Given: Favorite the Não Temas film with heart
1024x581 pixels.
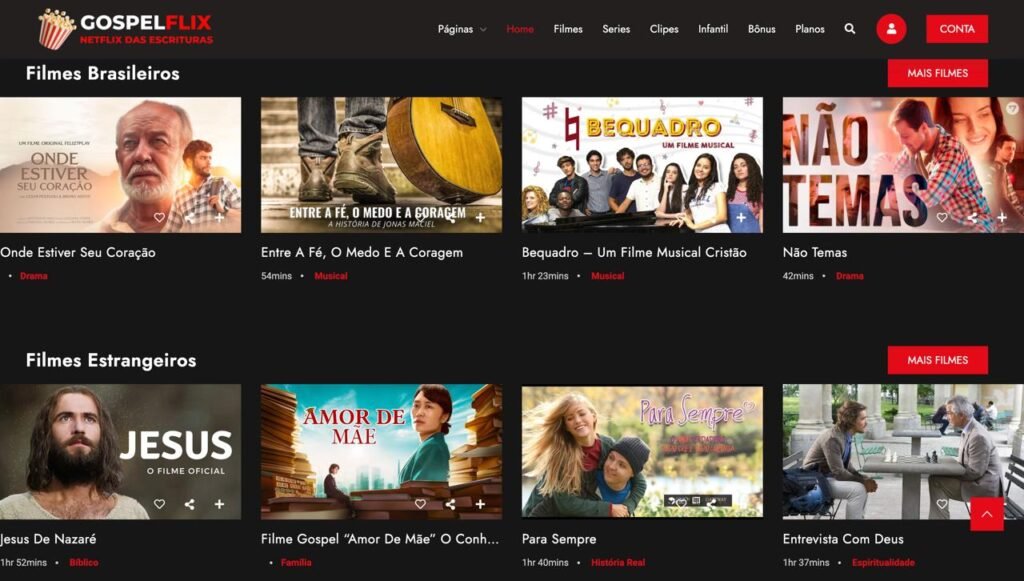Looking at the screenshot, I should 941,217.
